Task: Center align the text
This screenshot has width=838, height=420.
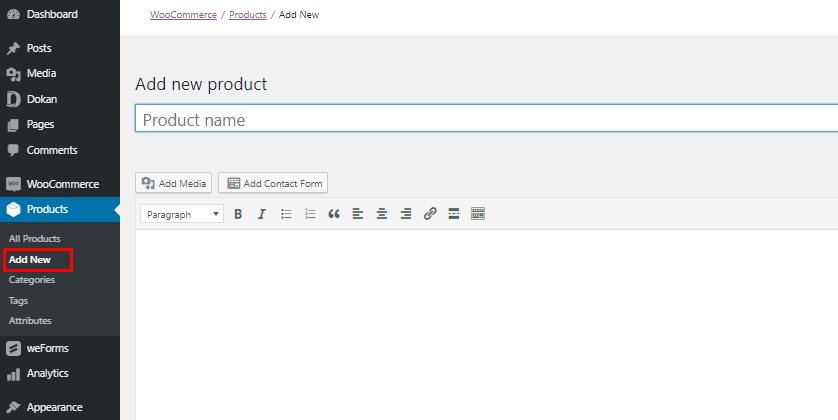Action: [382, 214]
